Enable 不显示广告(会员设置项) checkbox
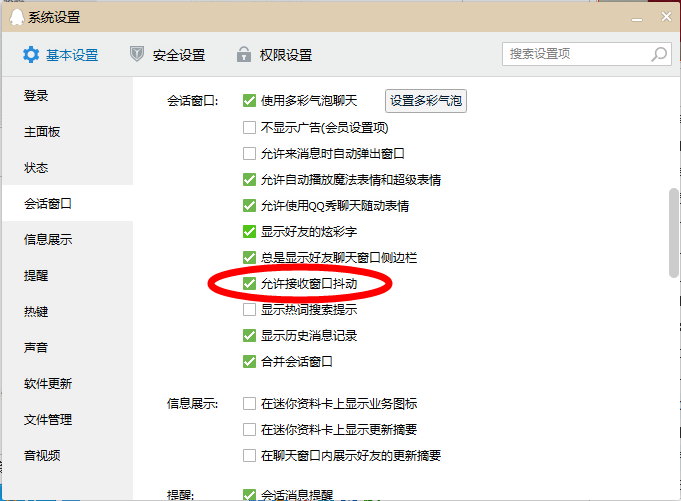 [x=249, y=128]
